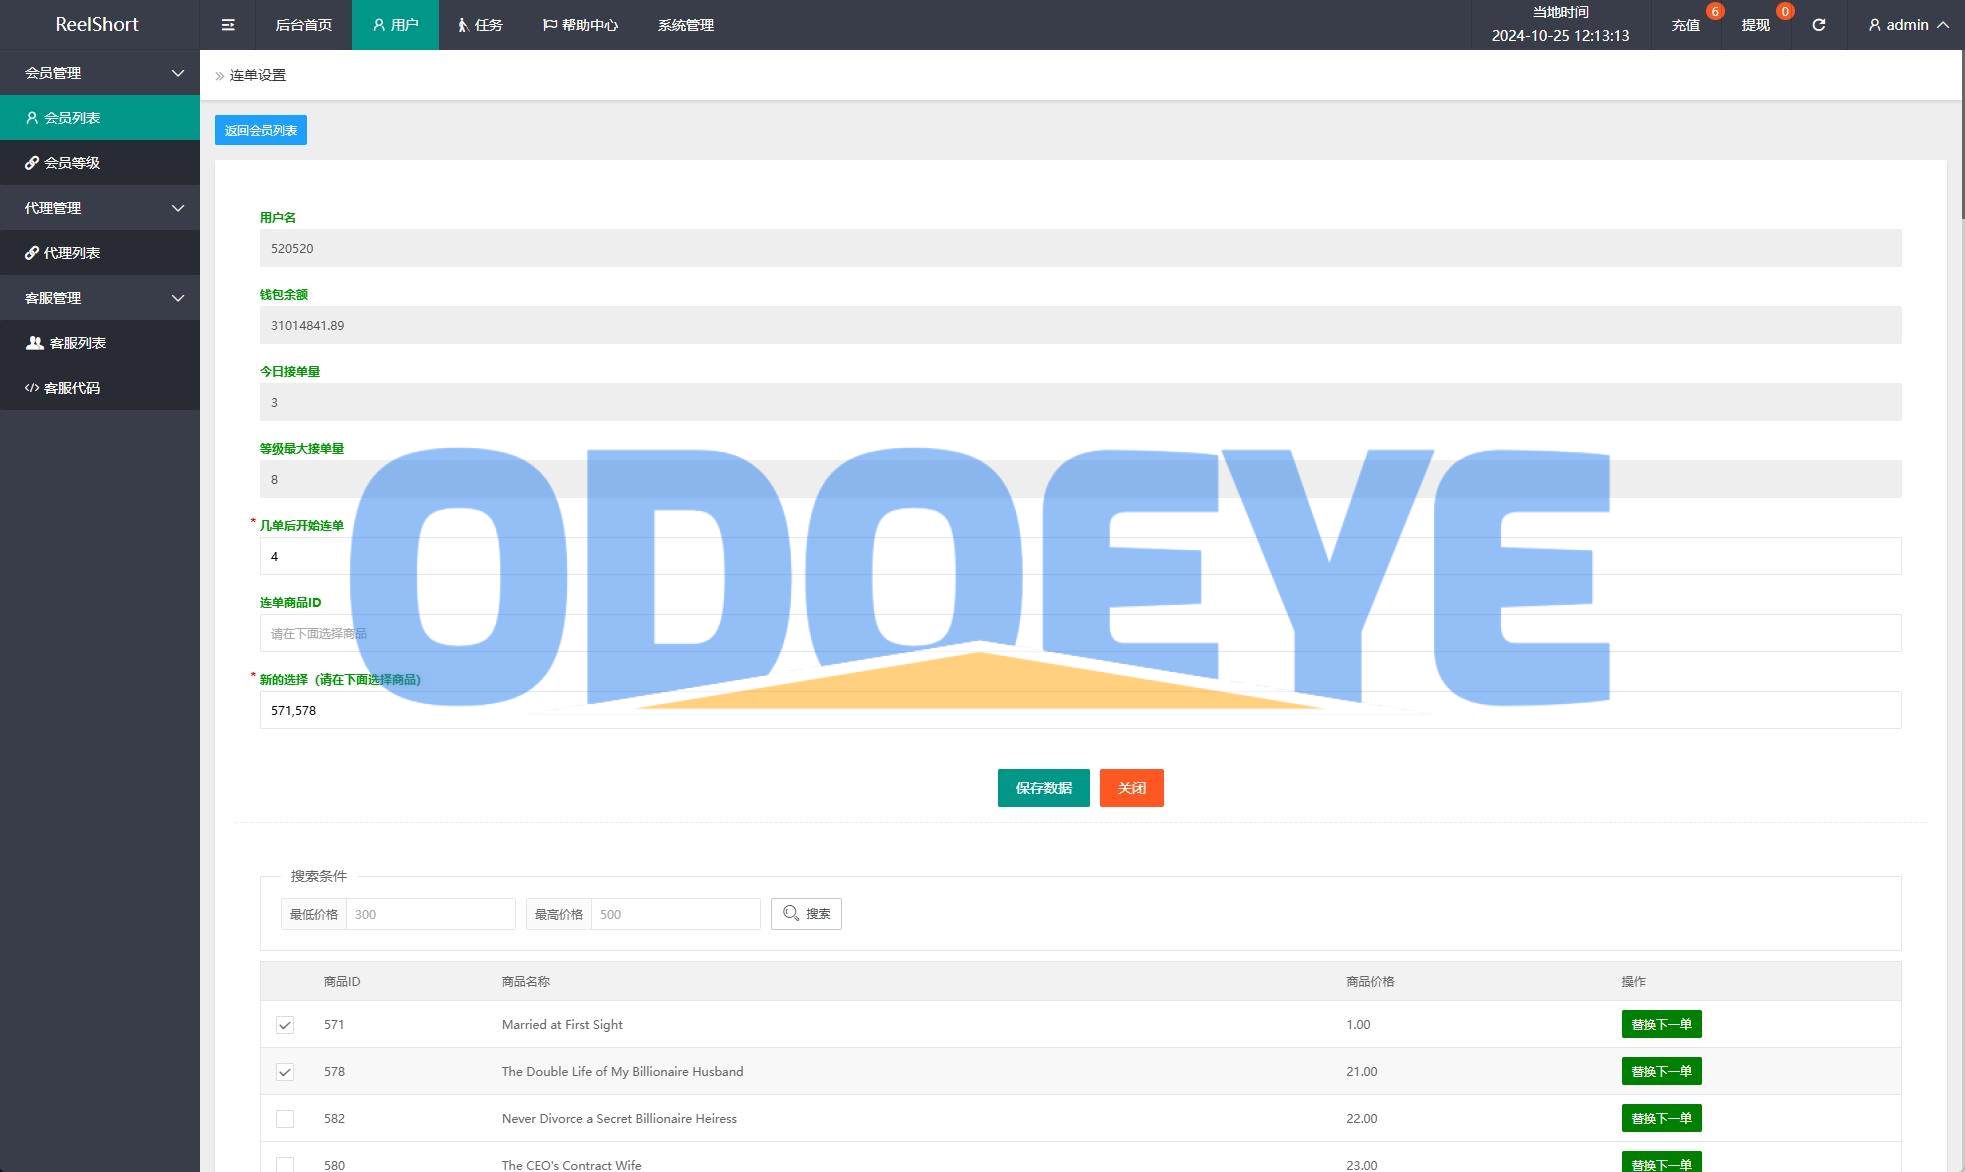The width and height of the screenshot is (1965, 1172).
Task: Click the 钱包余额 field
Action: (x=1080, y=325)
